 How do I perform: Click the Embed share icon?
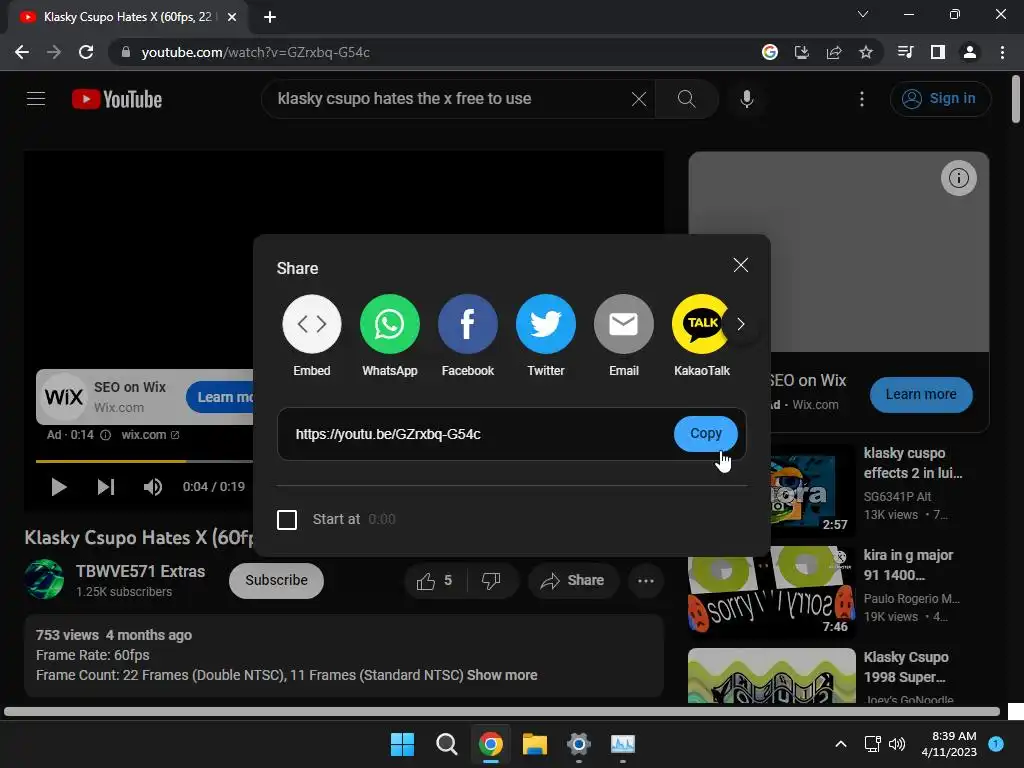tap(312, 324)
